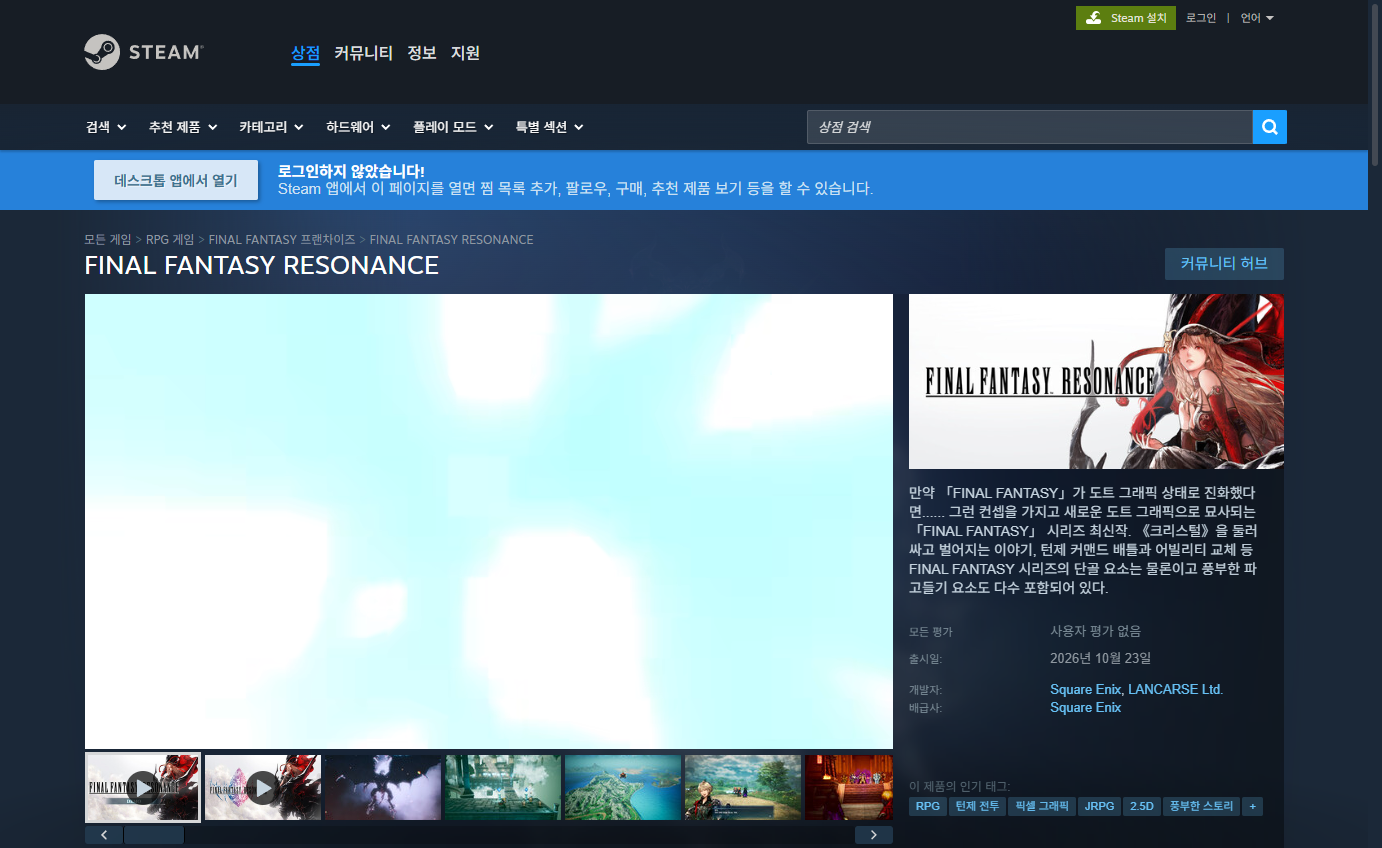Click the 데스크톱 앱에서 열기 button
Viewport: 1382px width, 848px height.
point(176,180)
